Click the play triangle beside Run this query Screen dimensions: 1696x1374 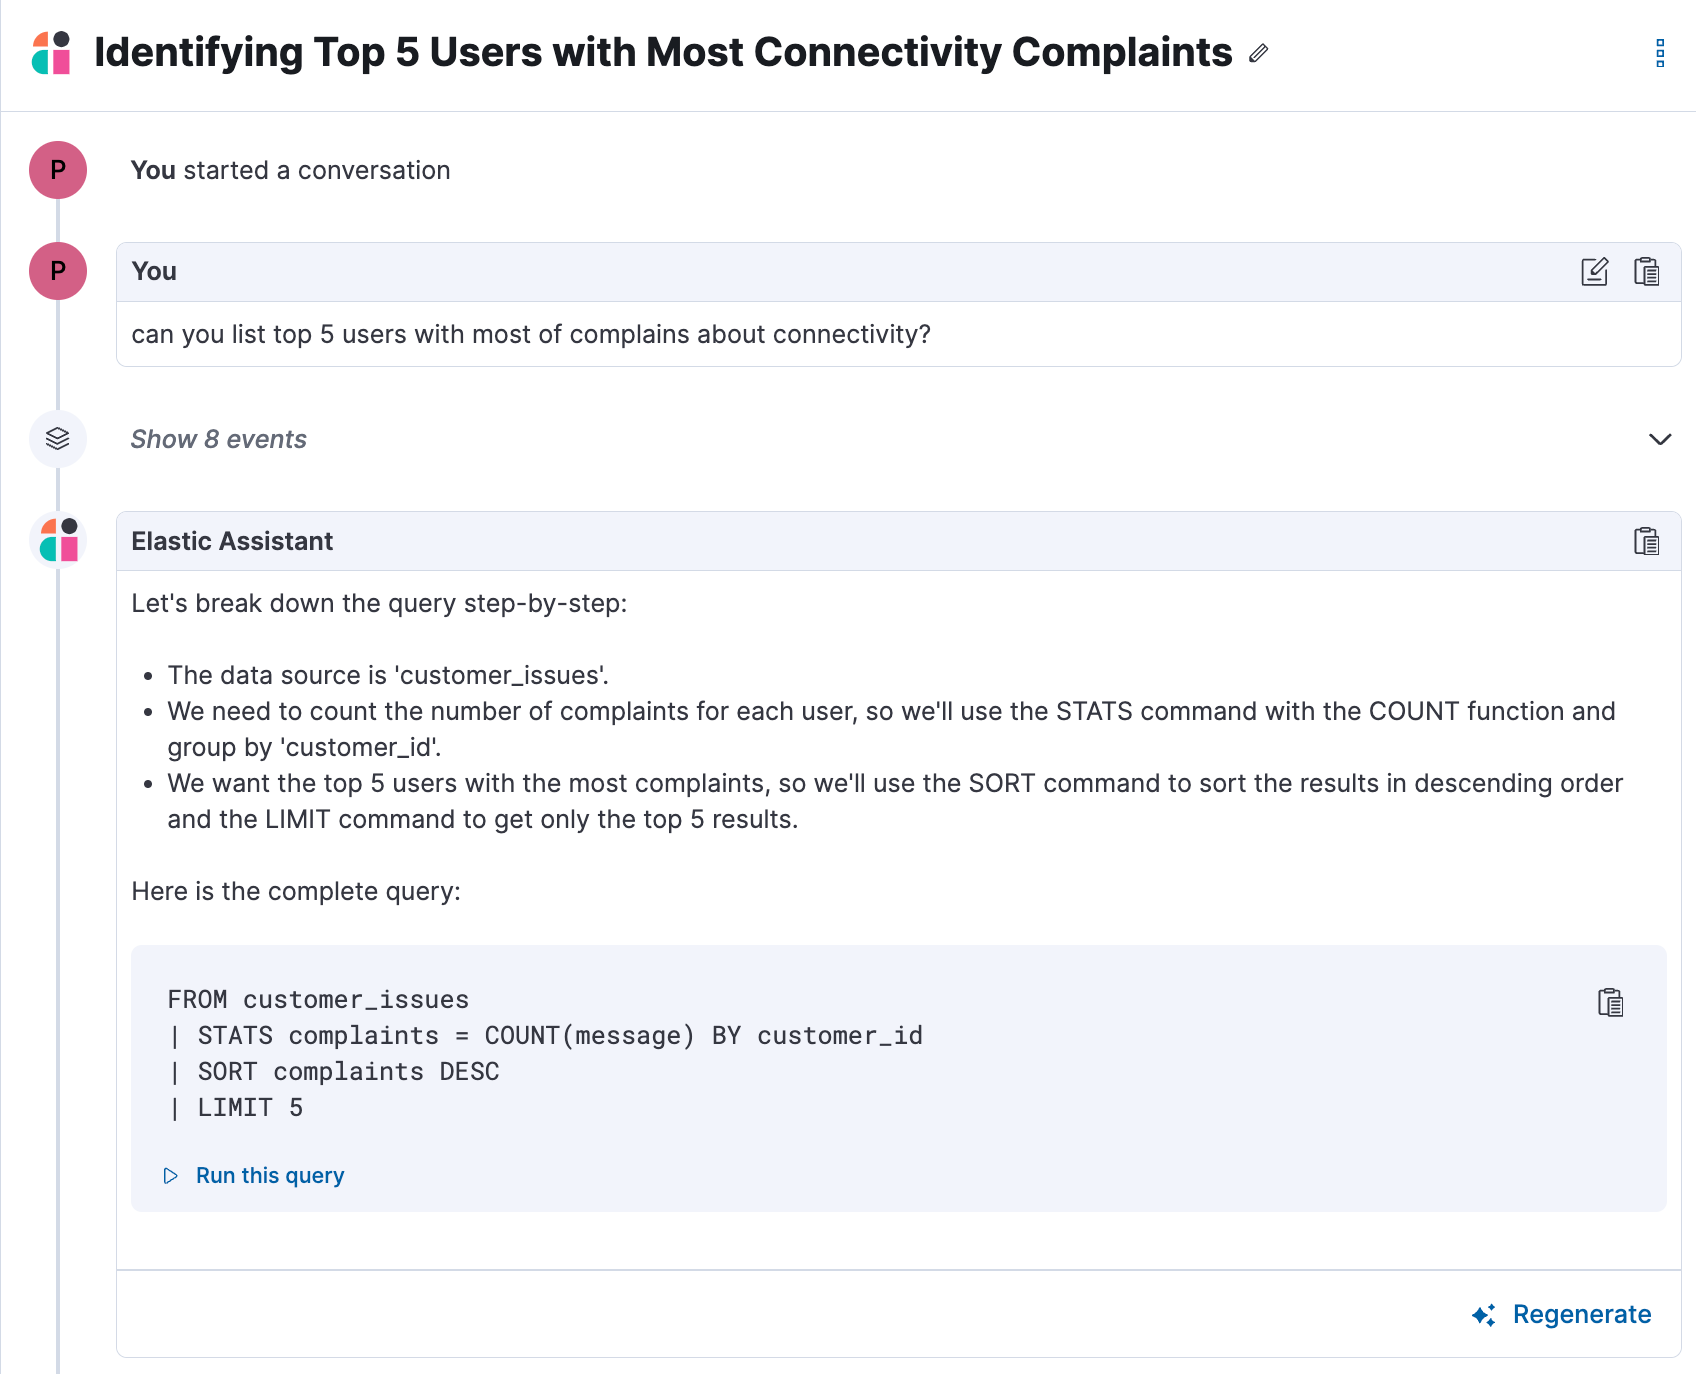(171, 1176)
